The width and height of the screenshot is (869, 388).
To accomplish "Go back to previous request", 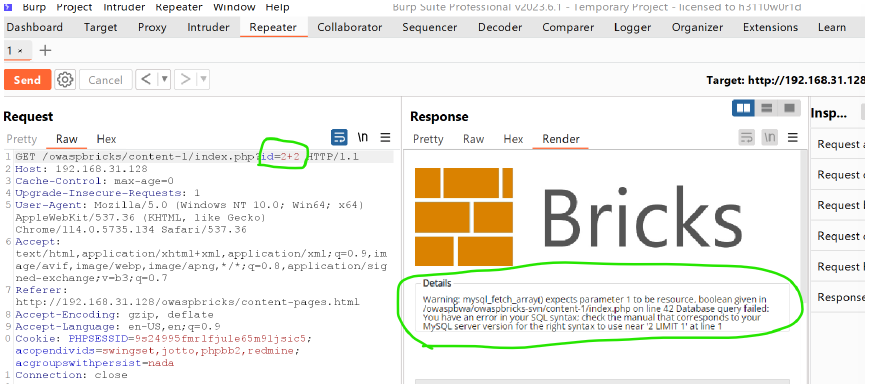I will (146, 80).
